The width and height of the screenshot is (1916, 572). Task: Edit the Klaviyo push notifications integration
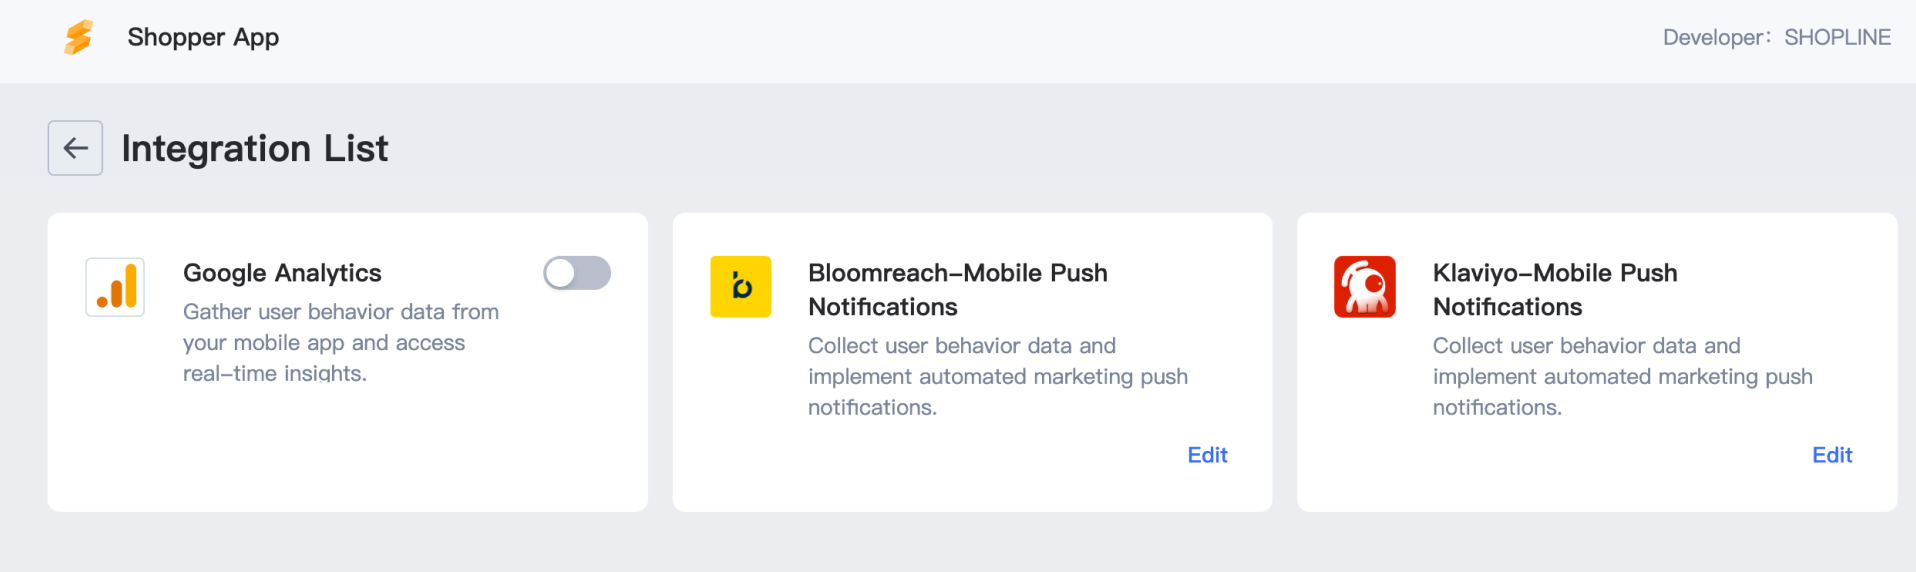[x=1832, y=455]
